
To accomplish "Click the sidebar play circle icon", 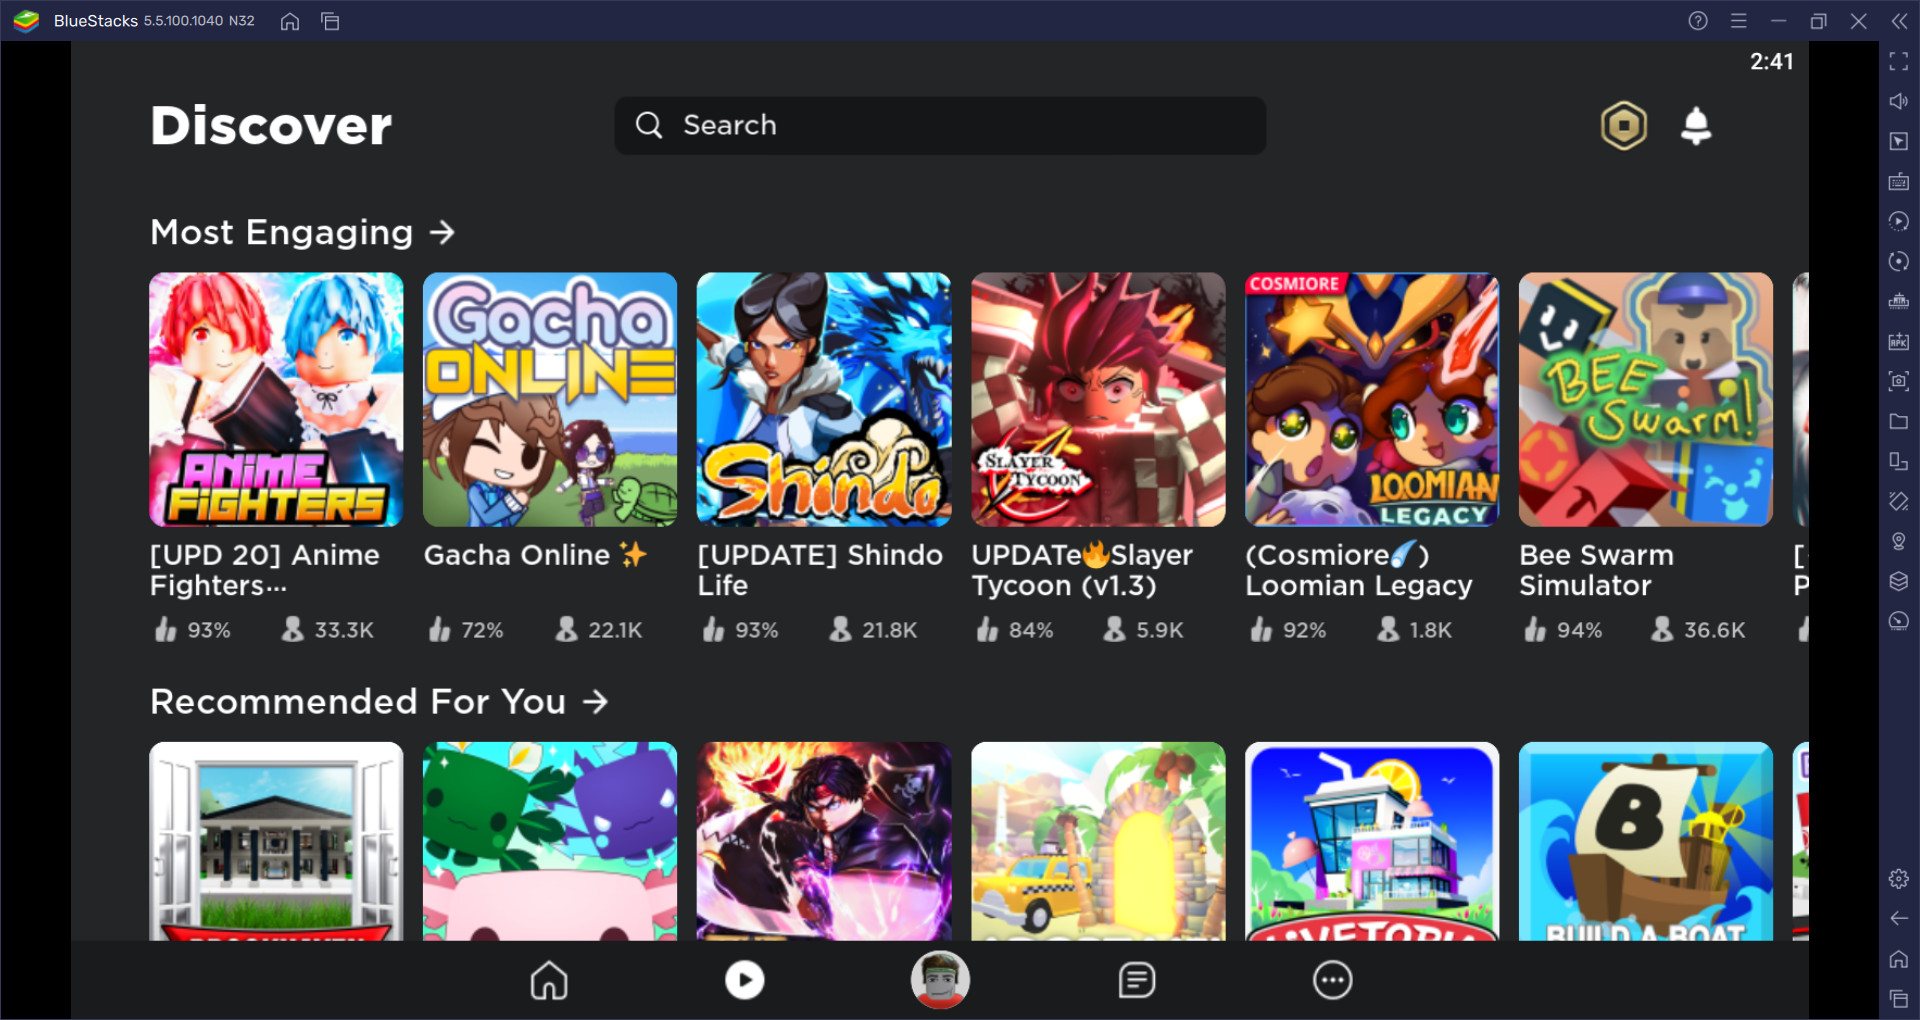I will click(1899, 221).
